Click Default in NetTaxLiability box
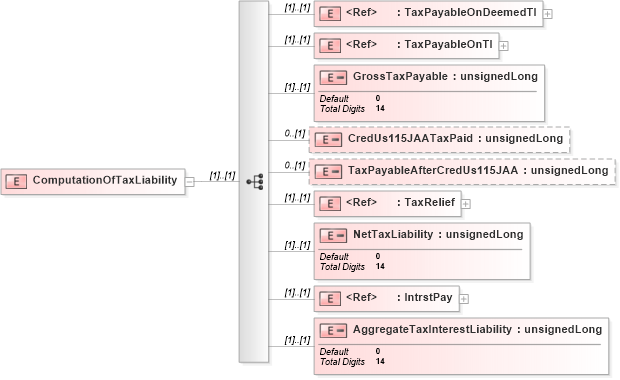Viewport: 620px width, 380px height. [x=334, y=257]
